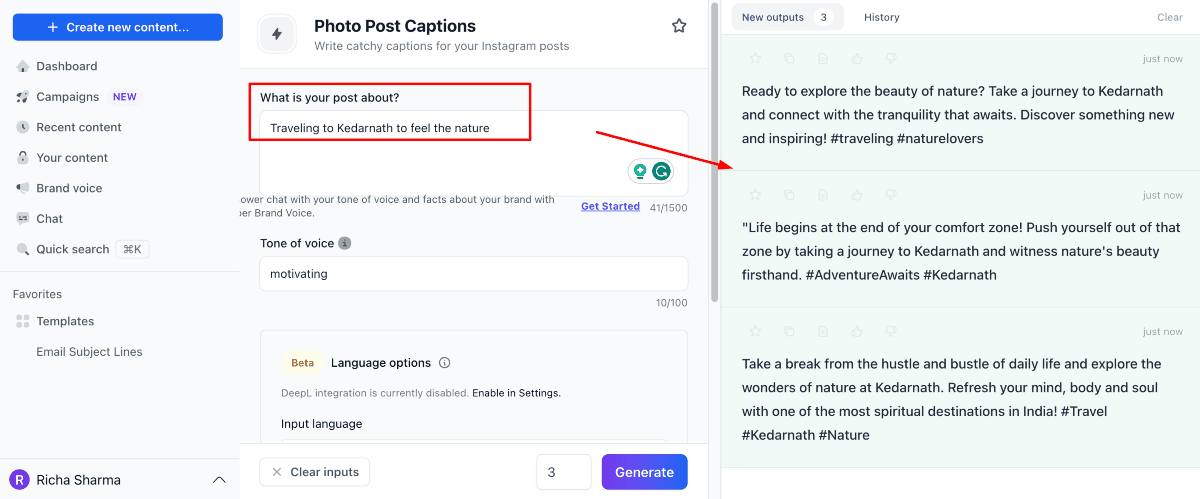Click Language options info icon

445,363
